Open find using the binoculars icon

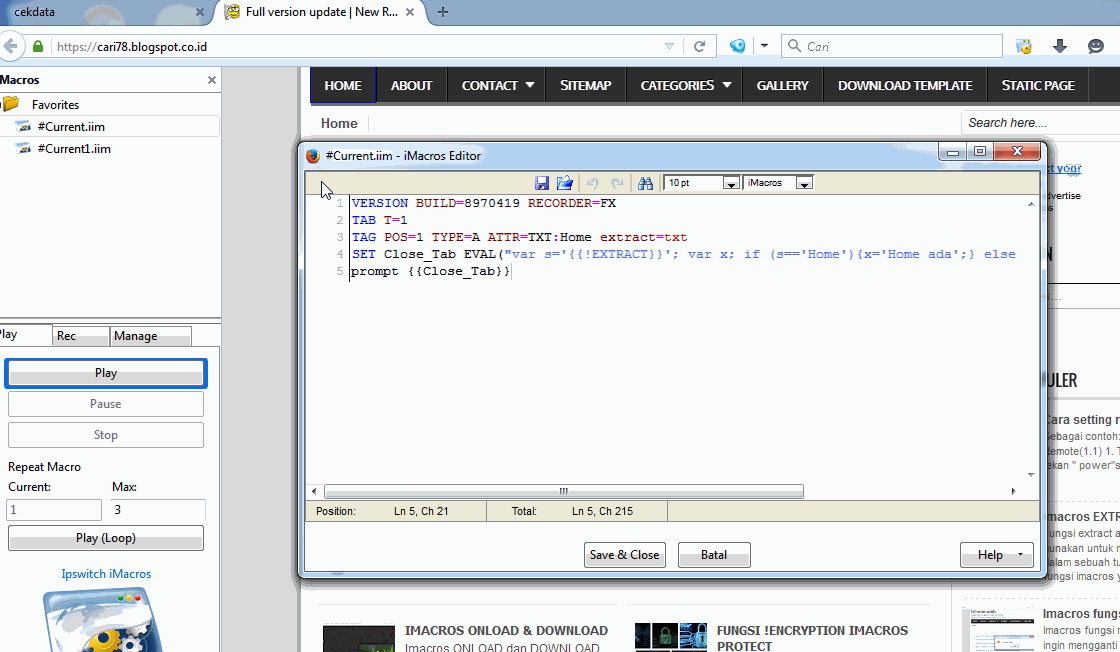coord(646,183)
